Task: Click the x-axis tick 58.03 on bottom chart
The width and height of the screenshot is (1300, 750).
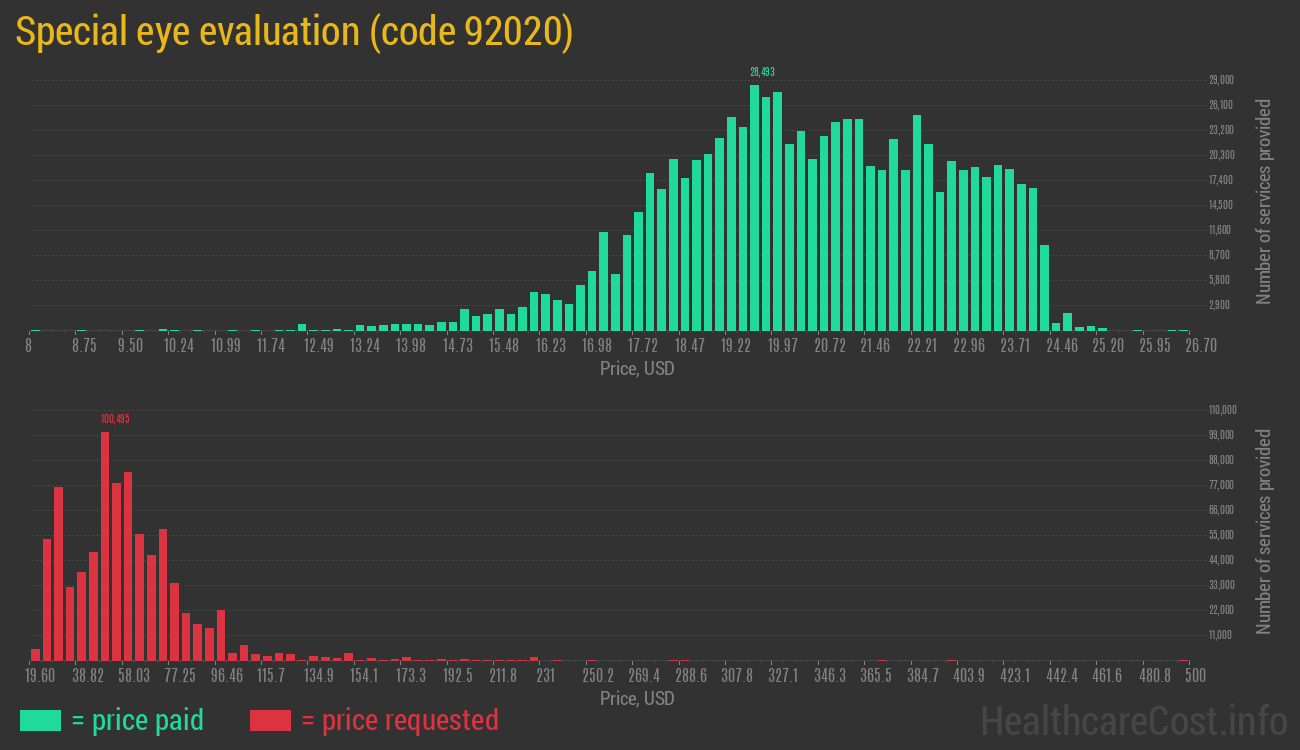Action: pos(134,675)
